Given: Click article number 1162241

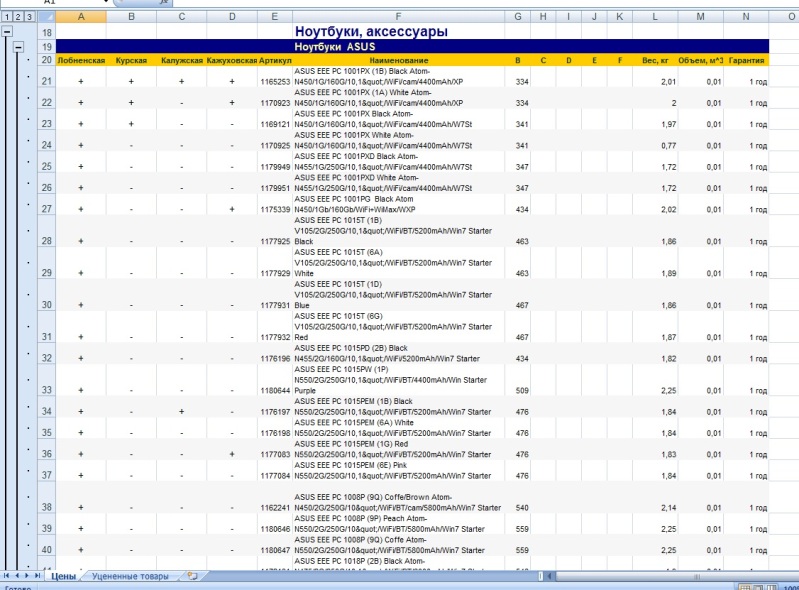Looking at the screenshot, I should [x=275, y=508].
